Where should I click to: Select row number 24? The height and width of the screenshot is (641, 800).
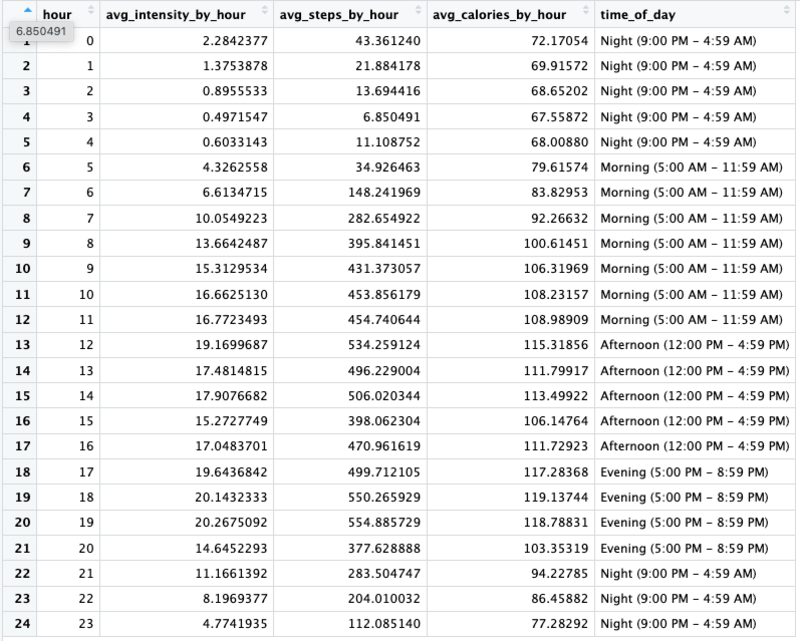click(x=22, y=624)
